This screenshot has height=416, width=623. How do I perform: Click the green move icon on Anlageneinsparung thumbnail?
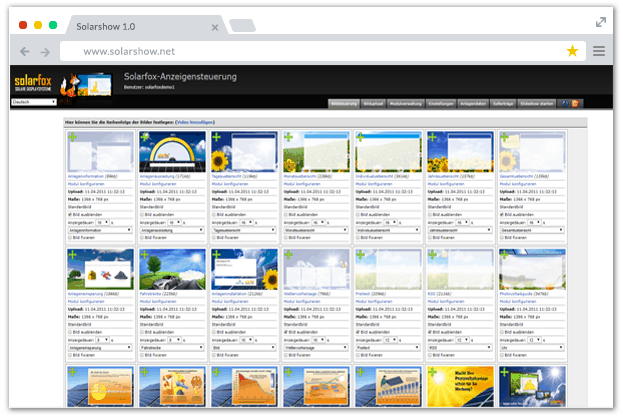(72, 255)
